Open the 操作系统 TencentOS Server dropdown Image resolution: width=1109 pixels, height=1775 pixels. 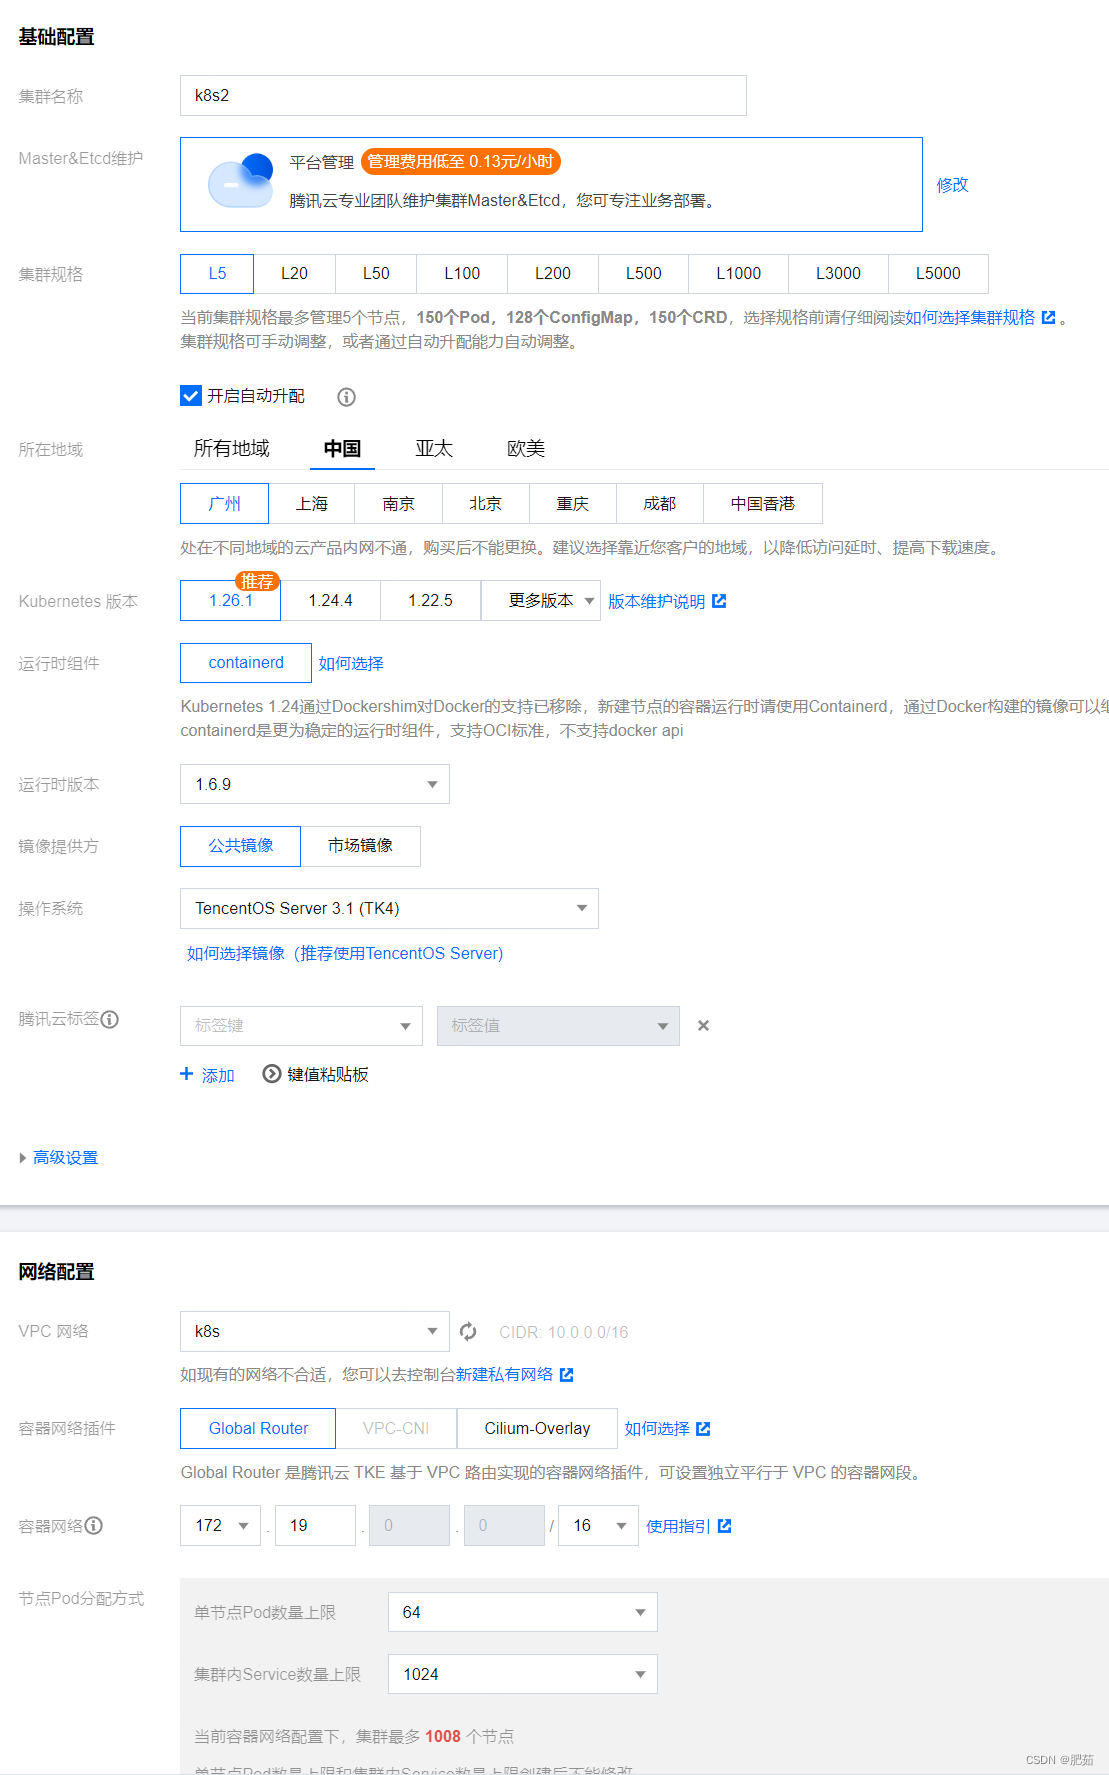[x=389, y=908]
